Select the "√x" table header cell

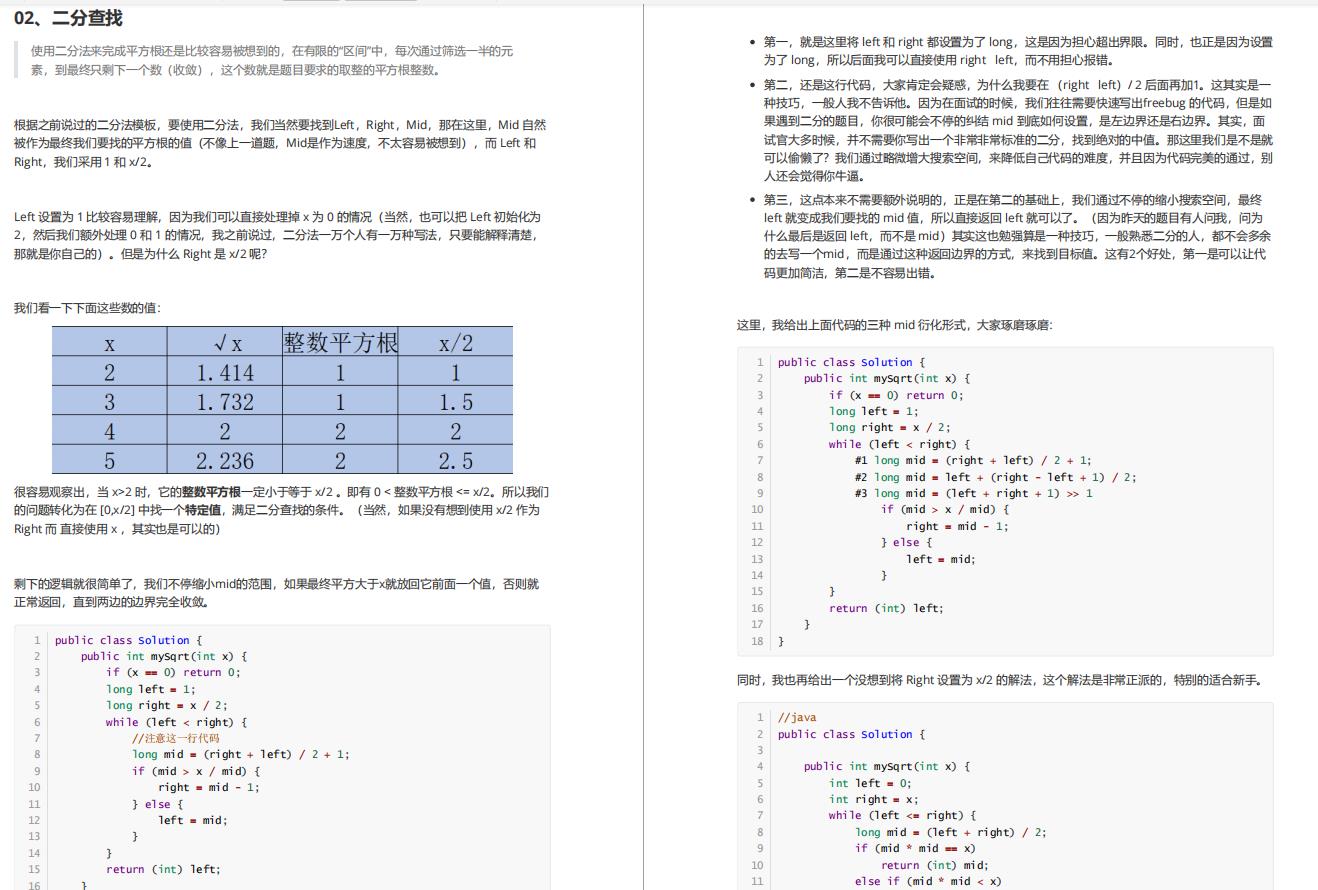pos(225,342)
